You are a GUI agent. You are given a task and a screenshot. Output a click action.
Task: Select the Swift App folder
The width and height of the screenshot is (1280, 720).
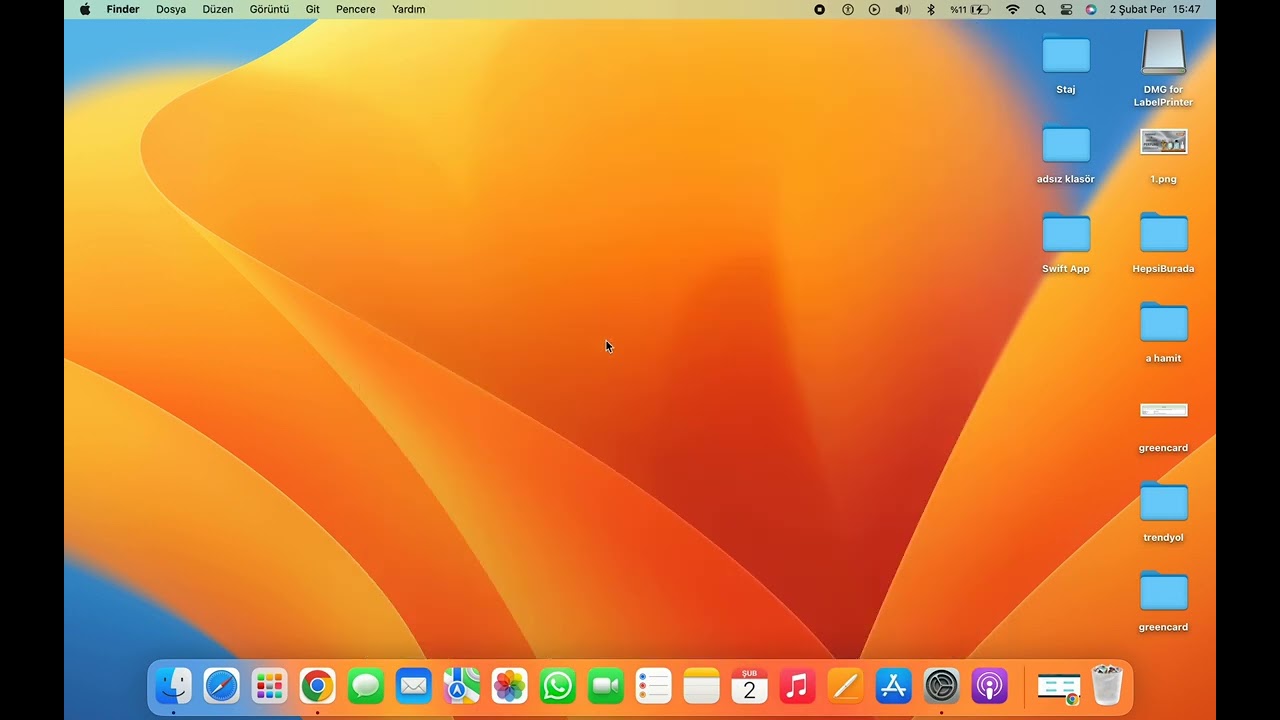(x=1066, y=233)
